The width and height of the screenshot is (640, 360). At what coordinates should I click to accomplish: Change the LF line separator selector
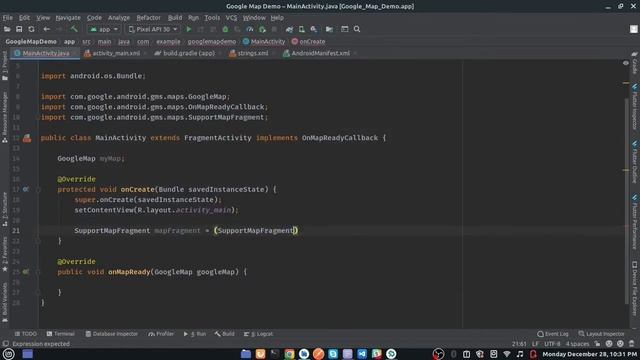[x=535, y=344]
